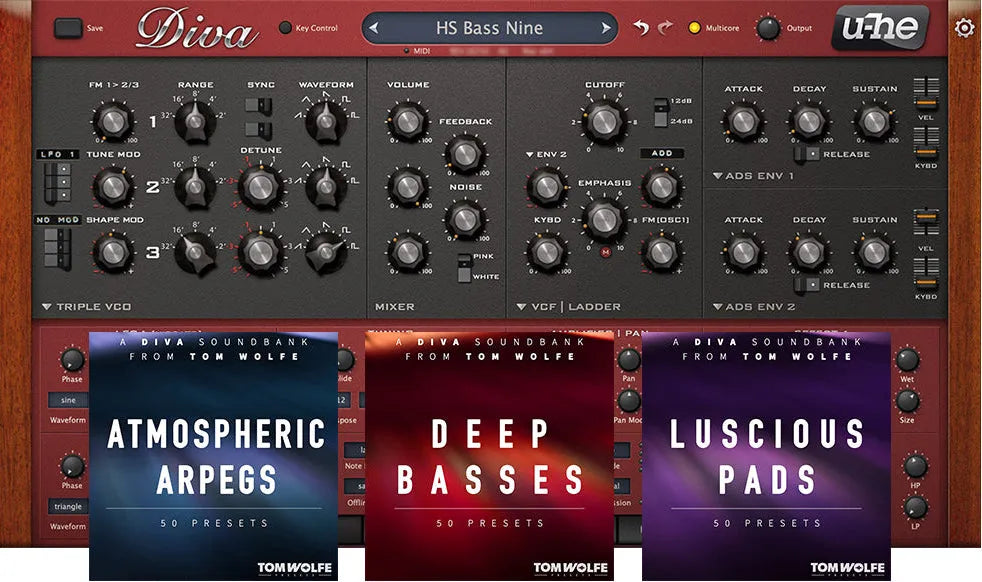This screenshot has height=582, width=982.
Task: Click the HS Bass Nine preset display
Action: pyautogui.click(x=489, y=28)
